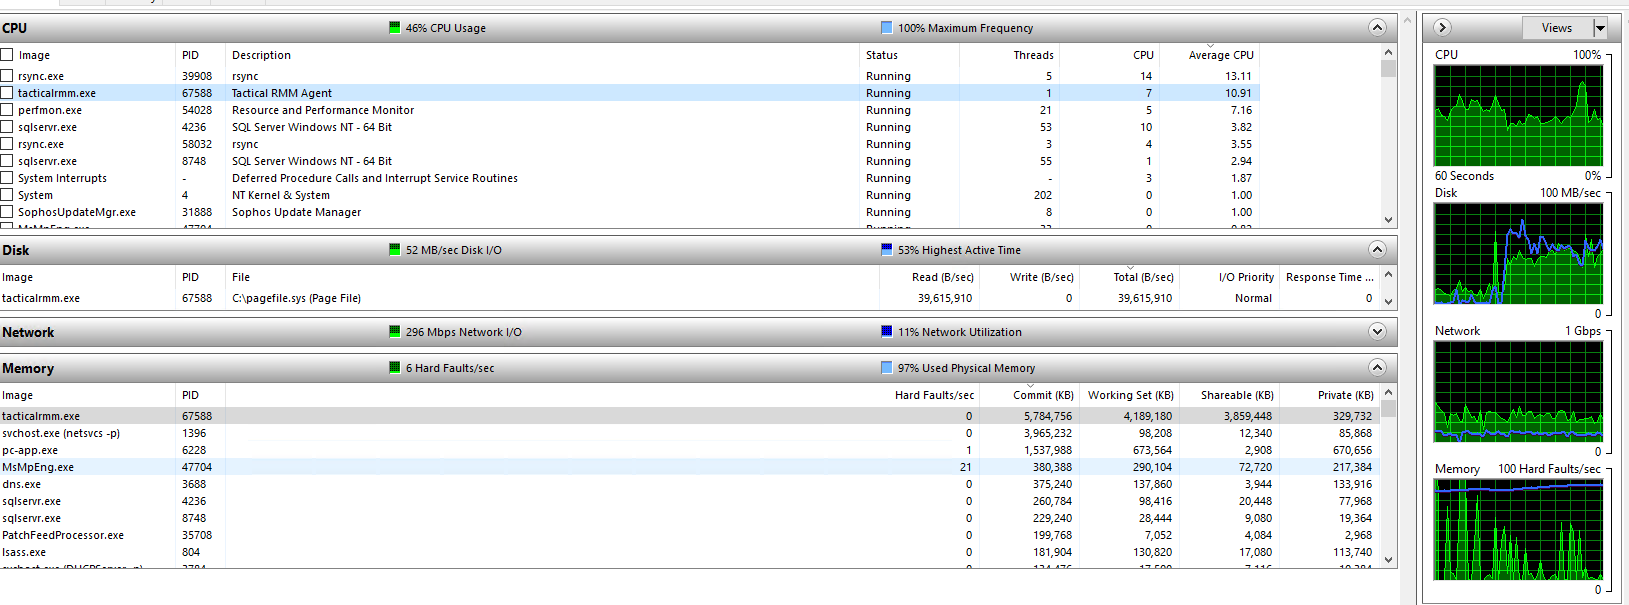Click the Views button

point(1556,28)
